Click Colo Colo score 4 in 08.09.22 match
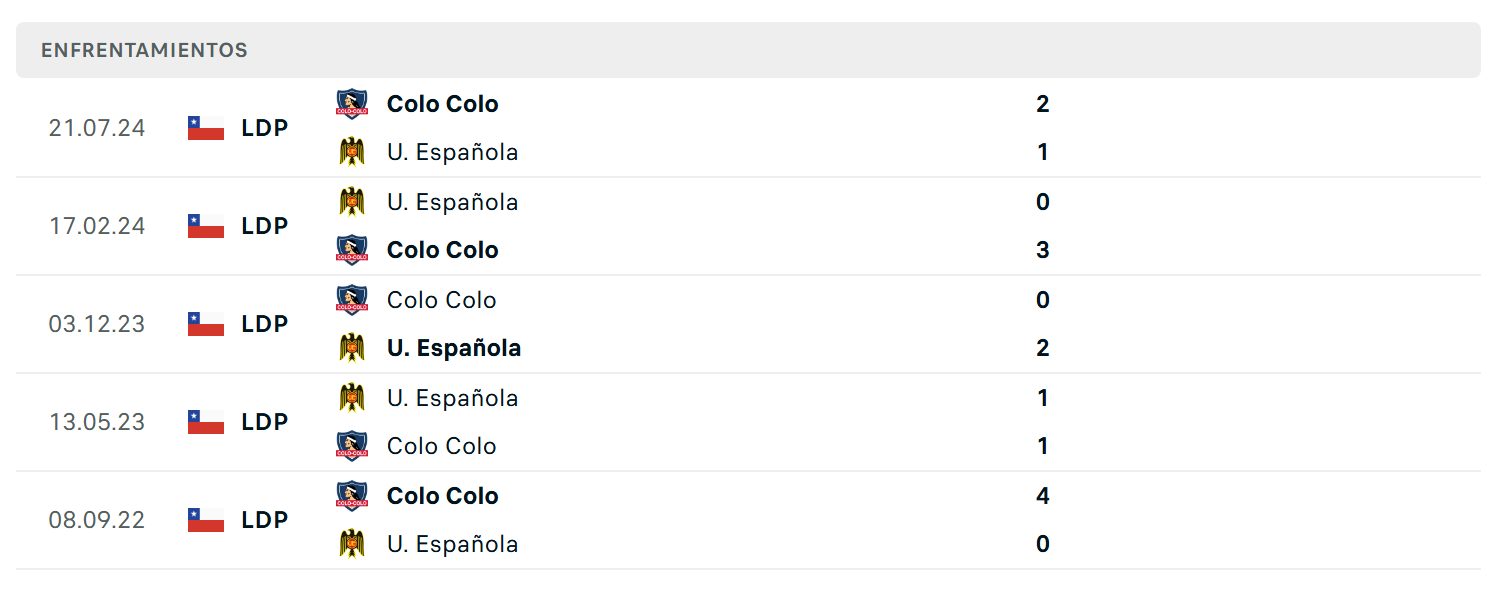This screenshot has width=1494, height=591. (1043, 496)
